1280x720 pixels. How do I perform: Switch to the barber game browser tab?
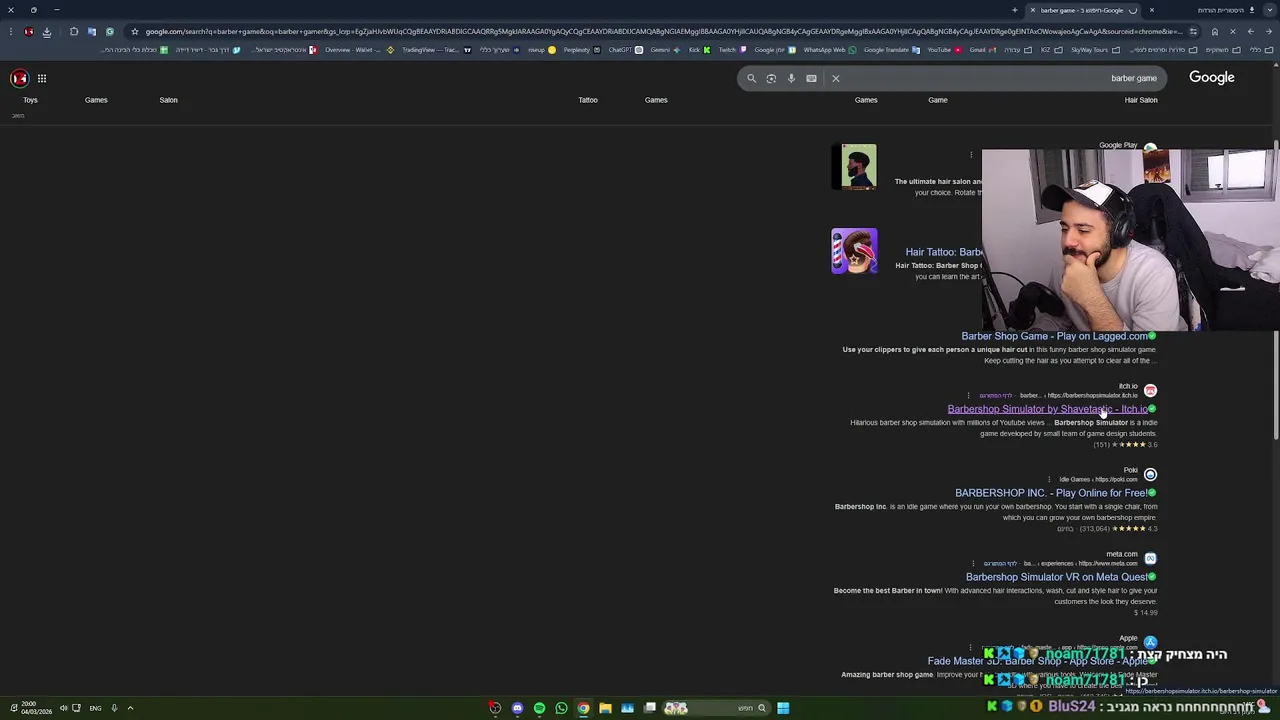(1085, 10)
